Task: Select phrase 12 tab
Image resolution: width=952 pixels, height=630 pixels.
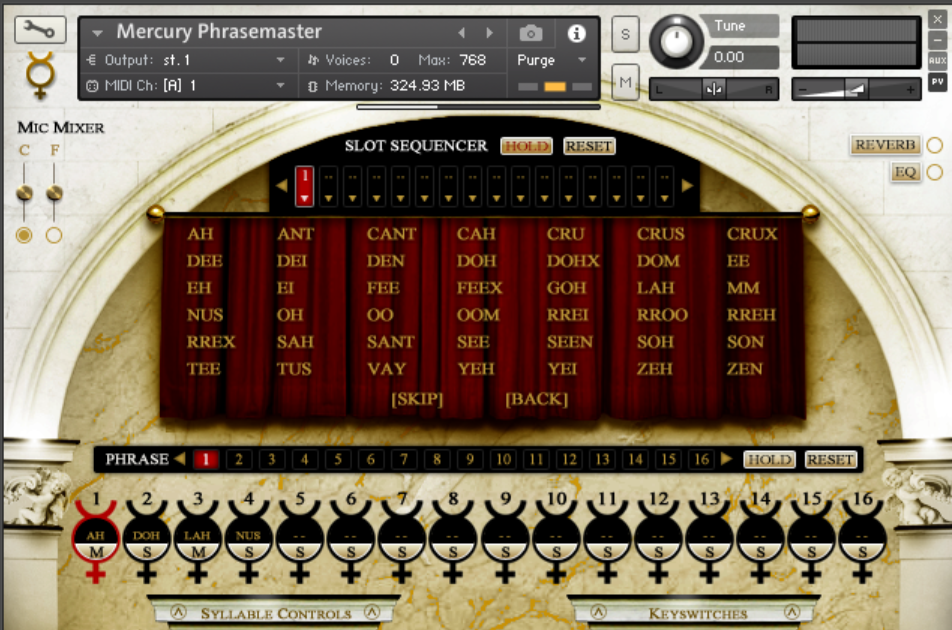Action: [569, 459]
